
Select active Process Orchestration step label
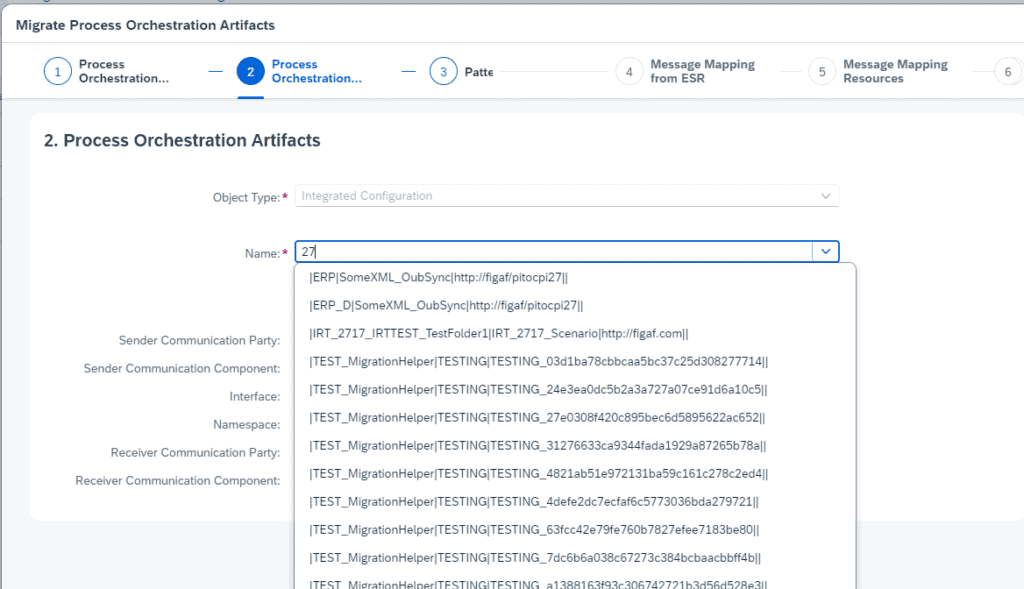point(316,71)
